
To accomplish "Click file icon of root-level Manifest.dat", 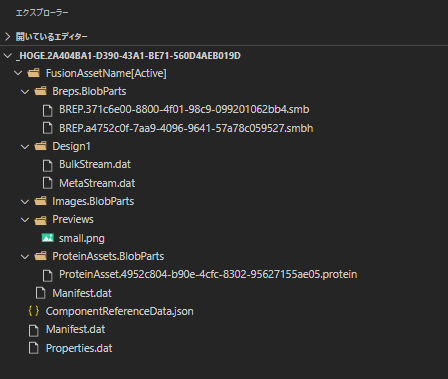I will (x=34, y=330).
